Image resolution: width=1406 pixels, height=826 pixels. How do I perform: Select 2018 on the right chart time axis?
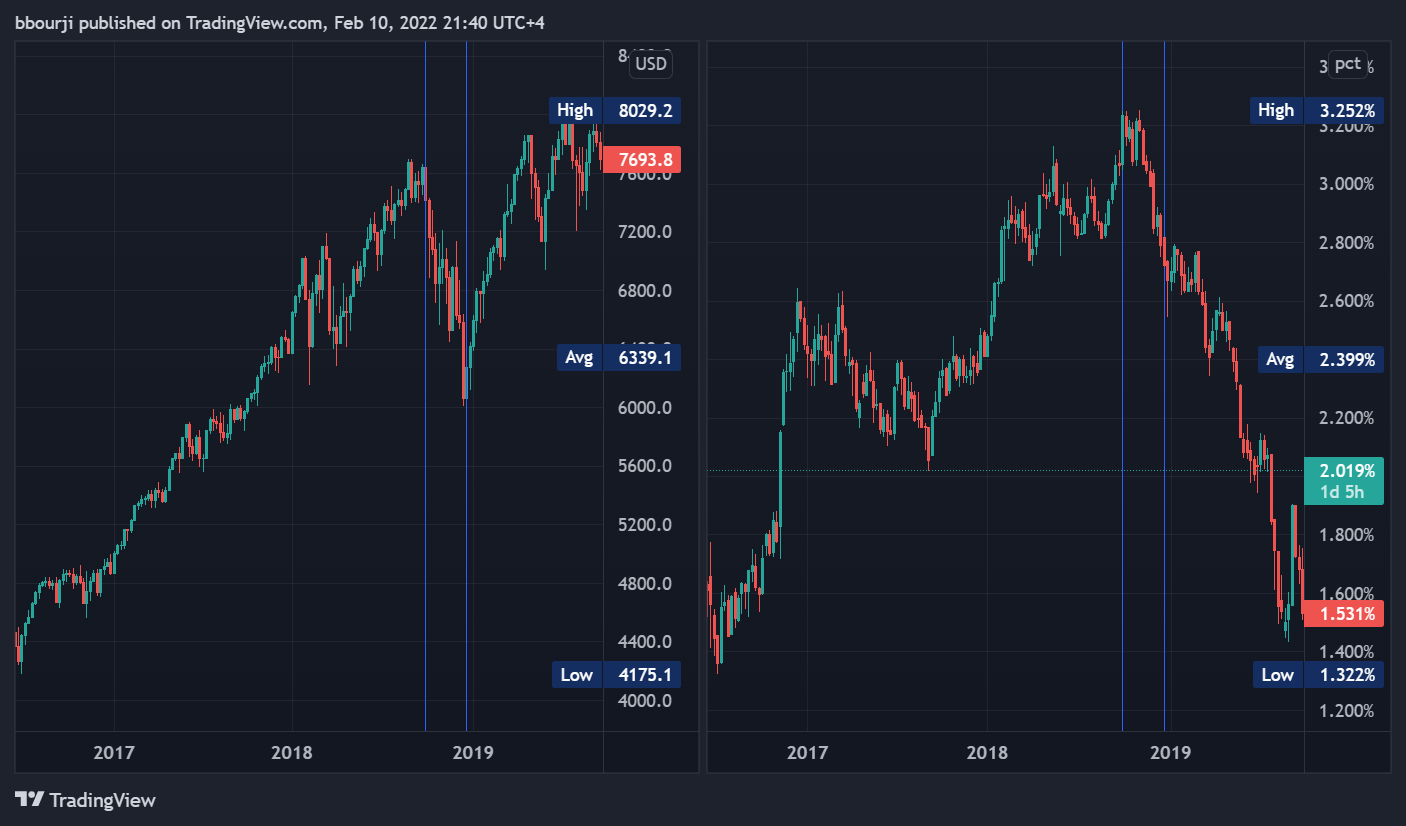[988, 752]
